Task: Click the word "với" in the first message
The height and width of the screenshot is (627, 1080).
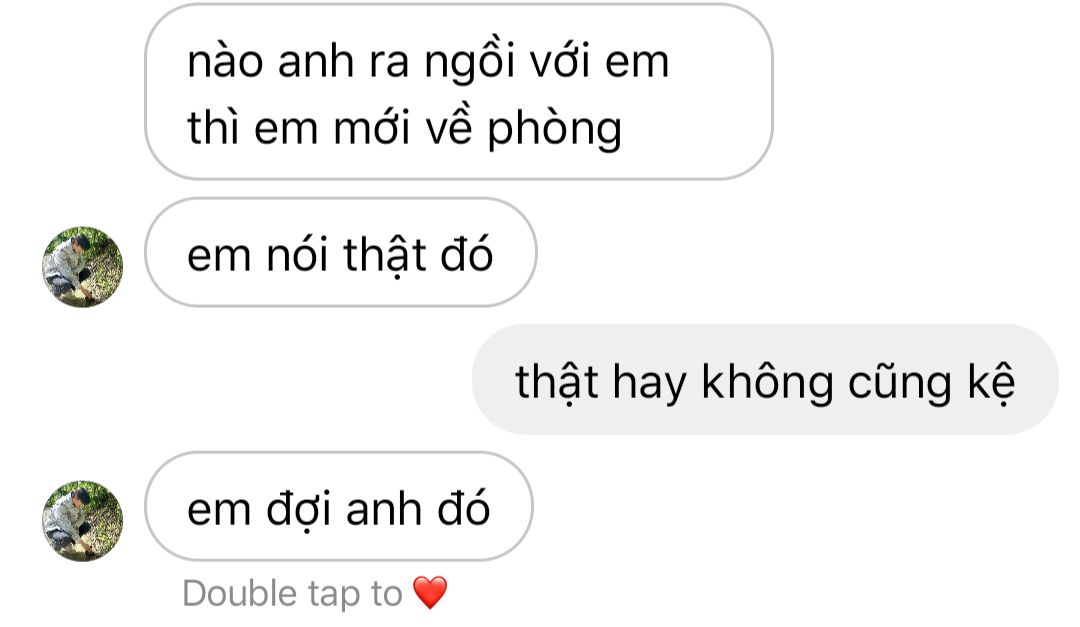Action: (x=560, y=63)
